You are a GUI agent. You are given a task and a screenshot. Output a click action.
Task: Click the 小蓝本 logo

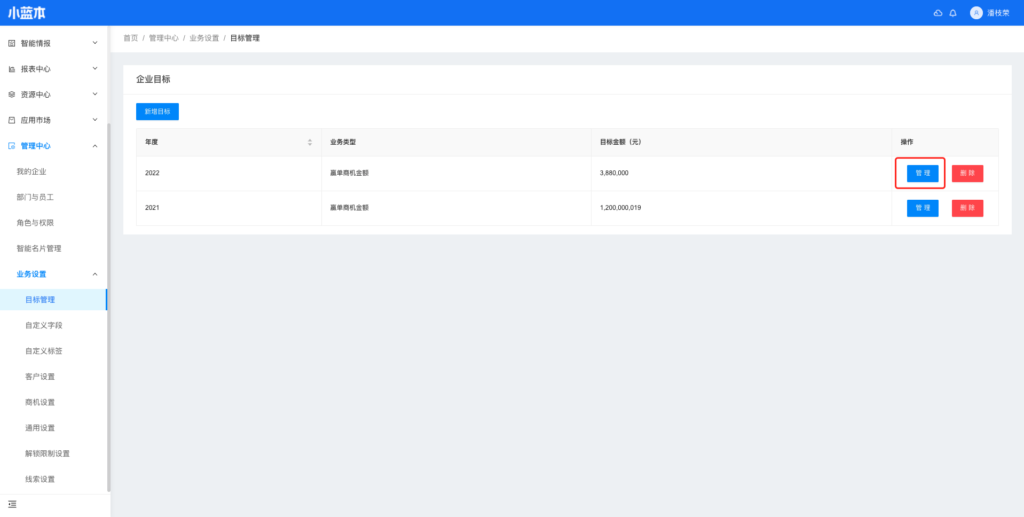[x=27, y=13]
